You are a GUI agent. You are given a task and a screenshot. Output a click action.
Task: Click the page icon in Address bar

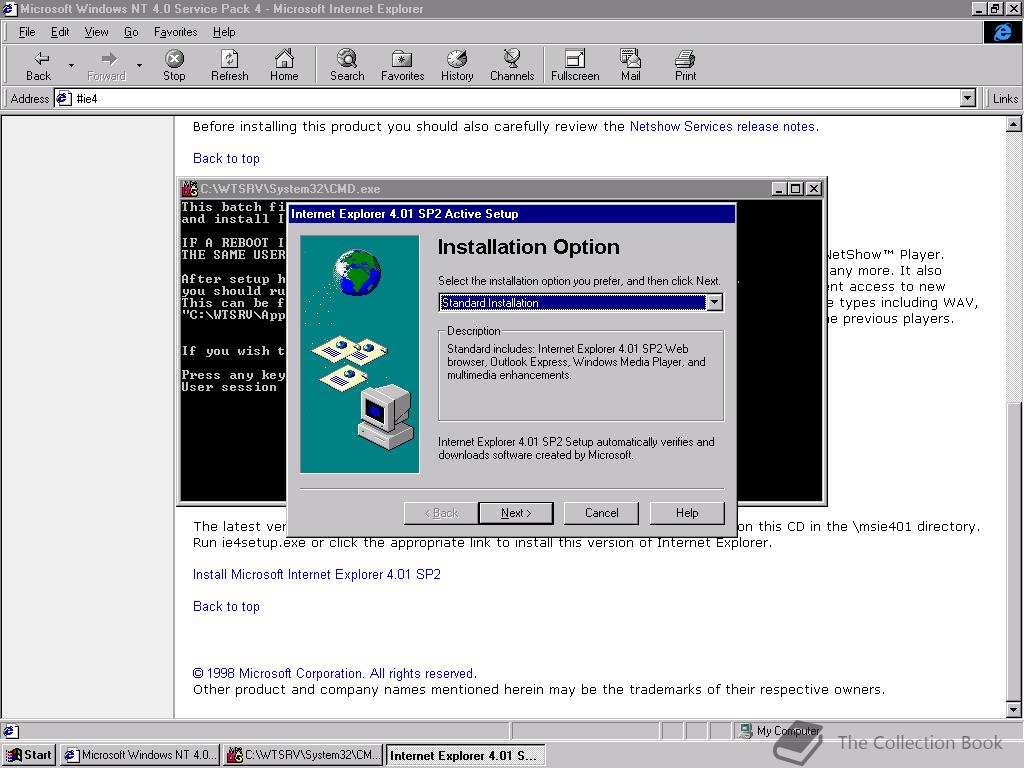coord(63,99)
